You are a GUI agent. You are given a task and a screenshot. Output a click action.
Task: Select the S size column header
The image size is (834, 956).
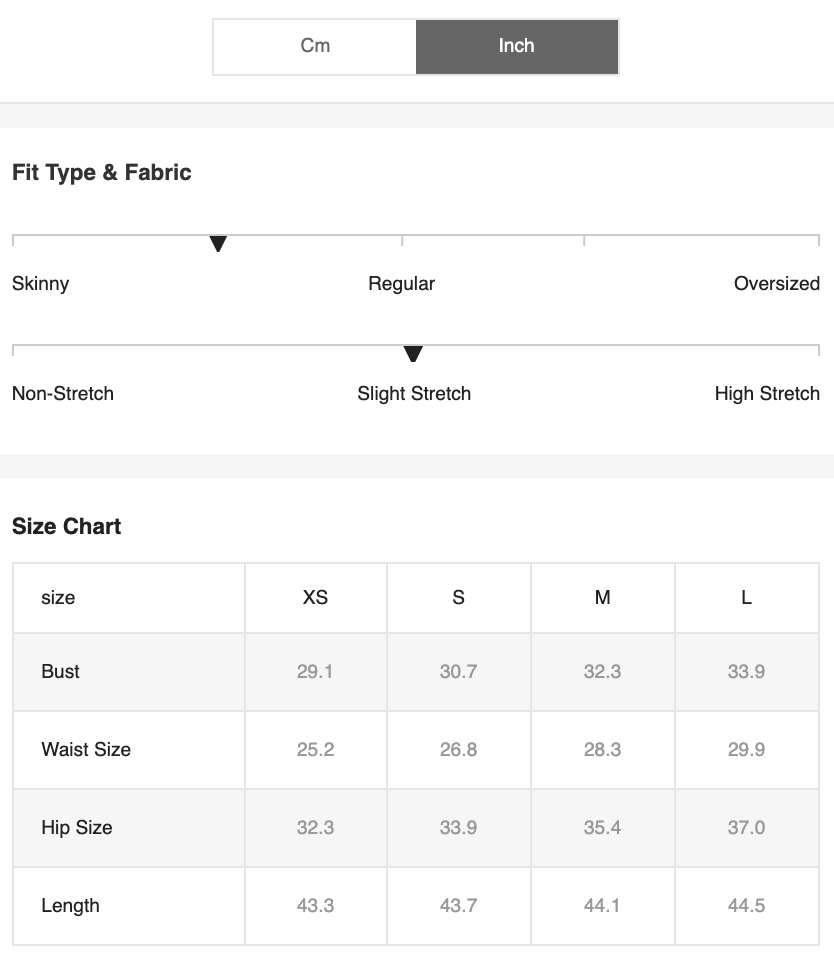point(458,598)
